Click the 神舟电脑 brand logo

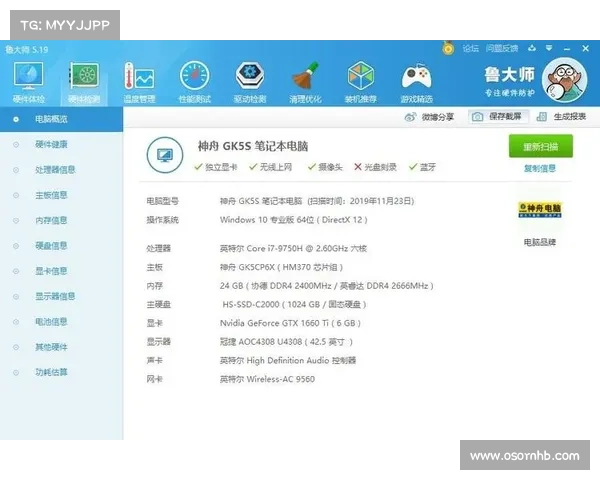click(540, 209)
